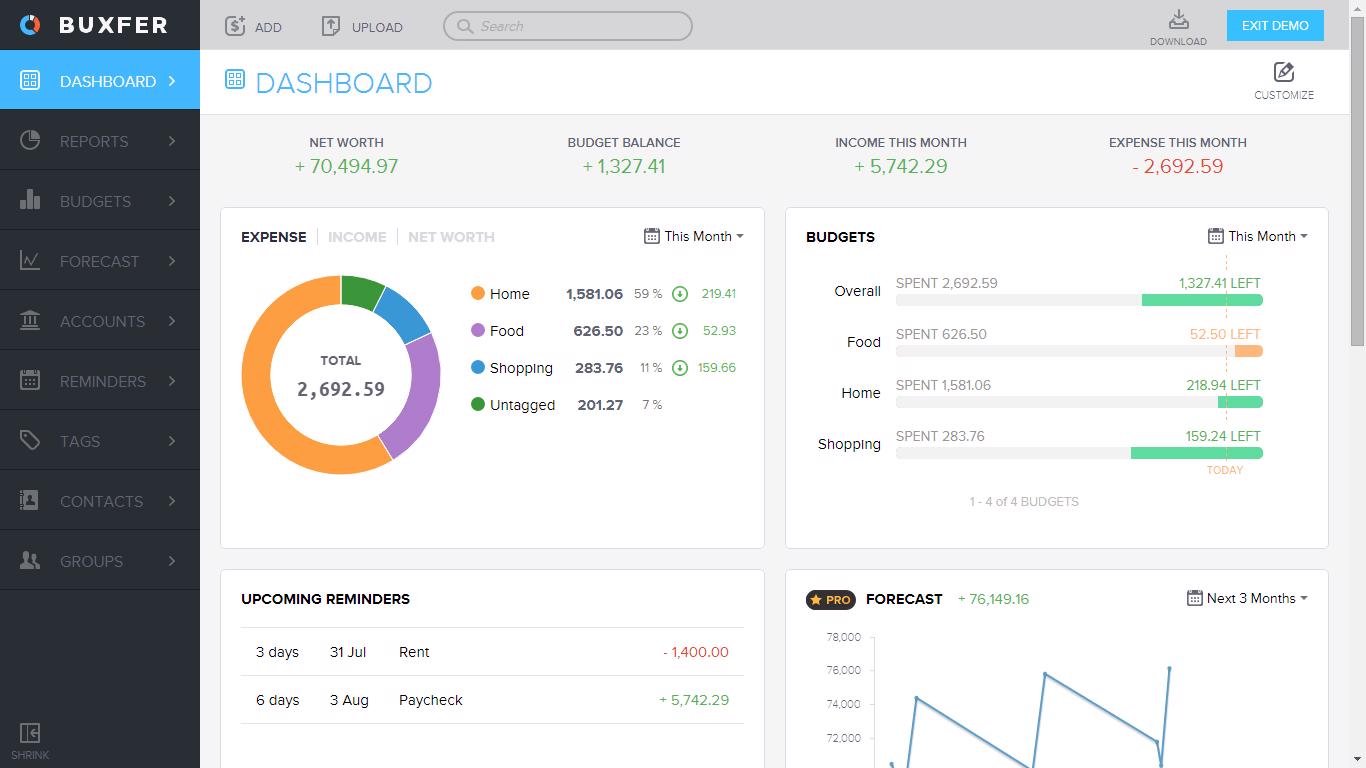Collapse the sidebar using the Shrink icon

[29, 735]
